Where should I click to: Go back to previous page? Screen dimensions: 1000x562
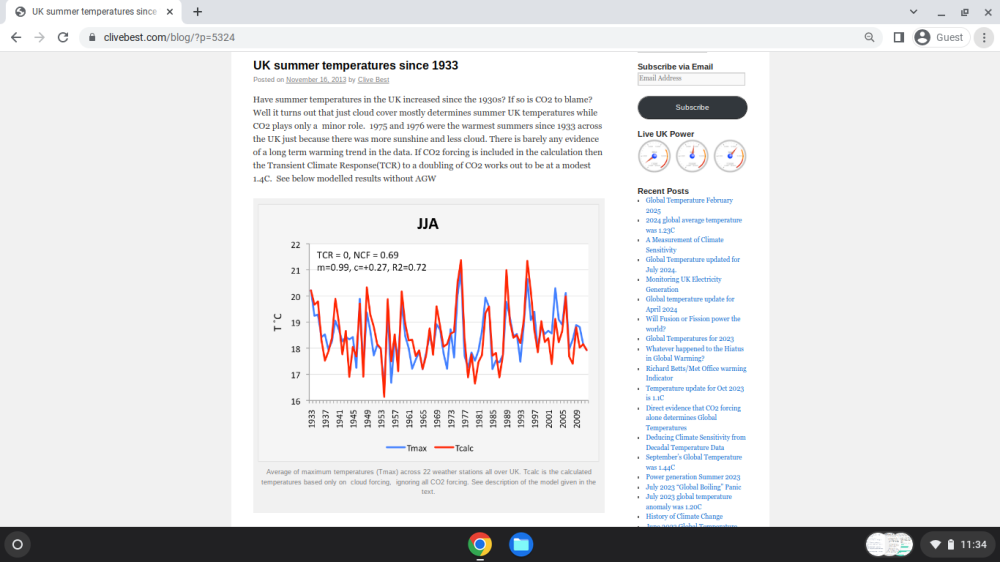16,38
